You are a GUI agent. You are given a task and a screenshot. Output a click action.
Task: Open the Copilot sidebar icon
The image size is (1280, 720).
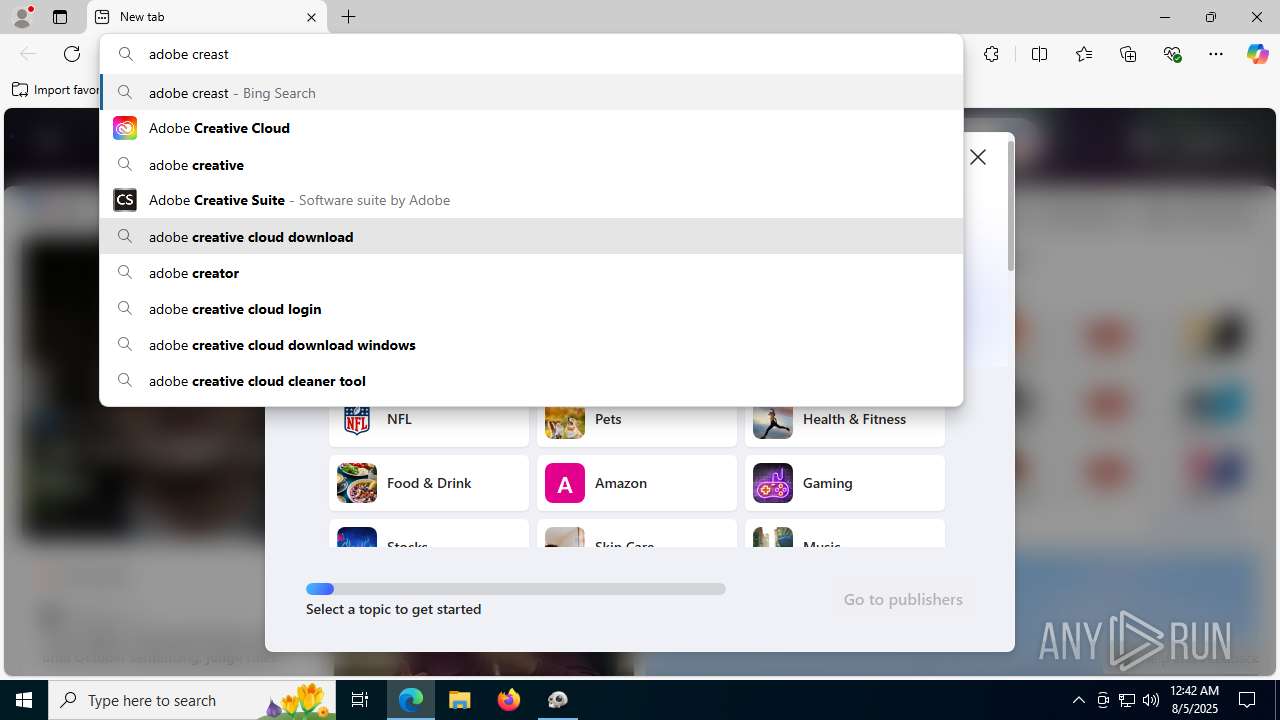pyautogui.click(x=1257, y=54)
